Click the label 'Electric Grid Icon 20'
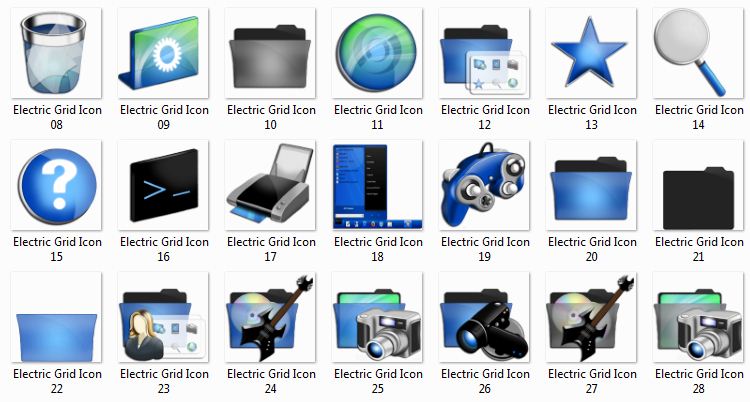This screenshot has height=402, width=750. (592, 249)
